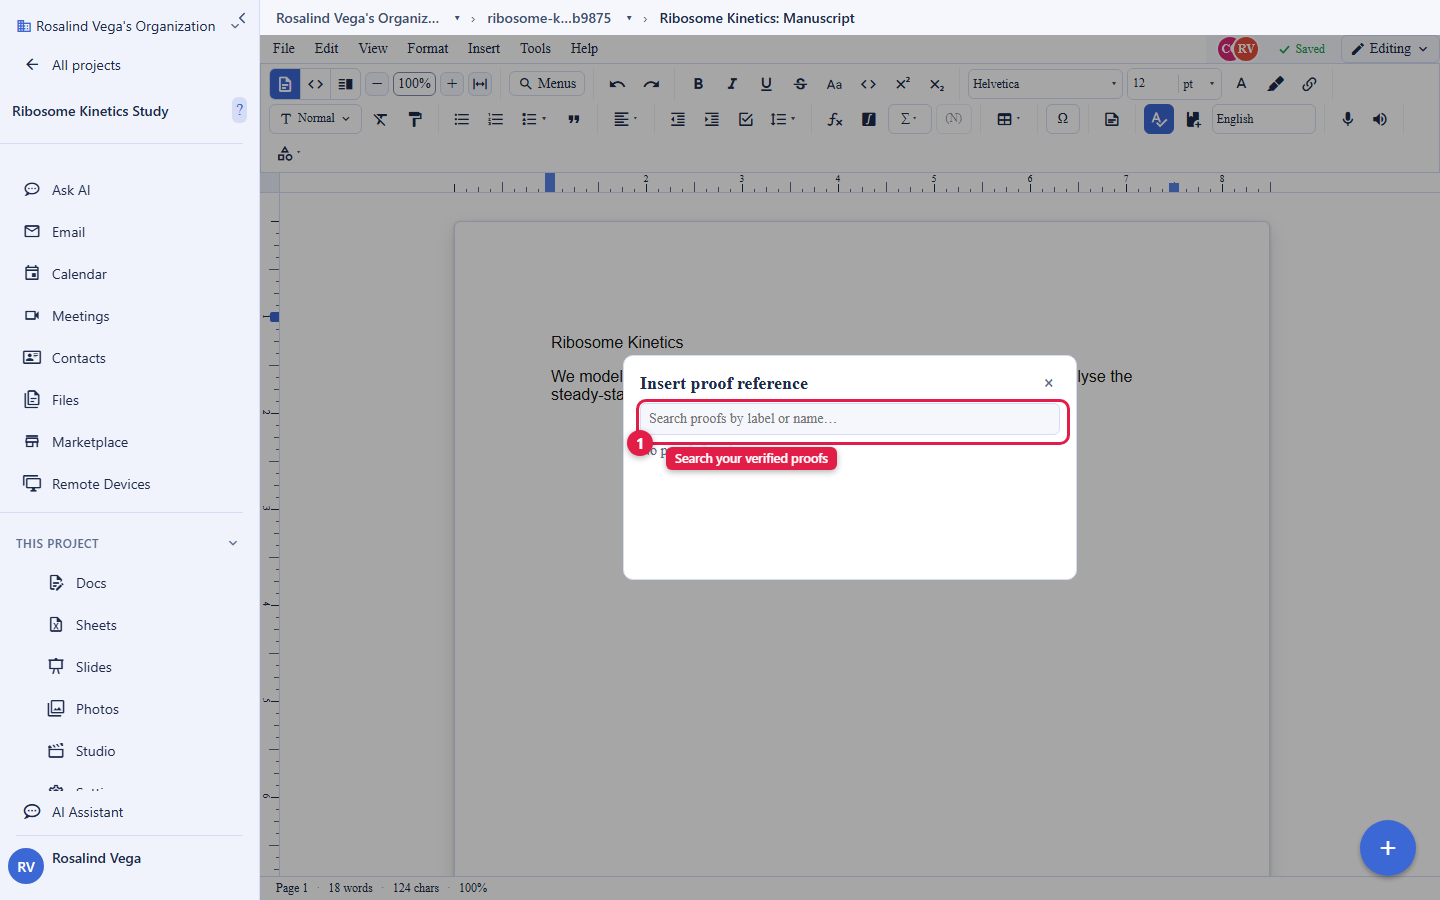Fit the page to width
This screenshot has height=900, width=1440.
[480, 84]
